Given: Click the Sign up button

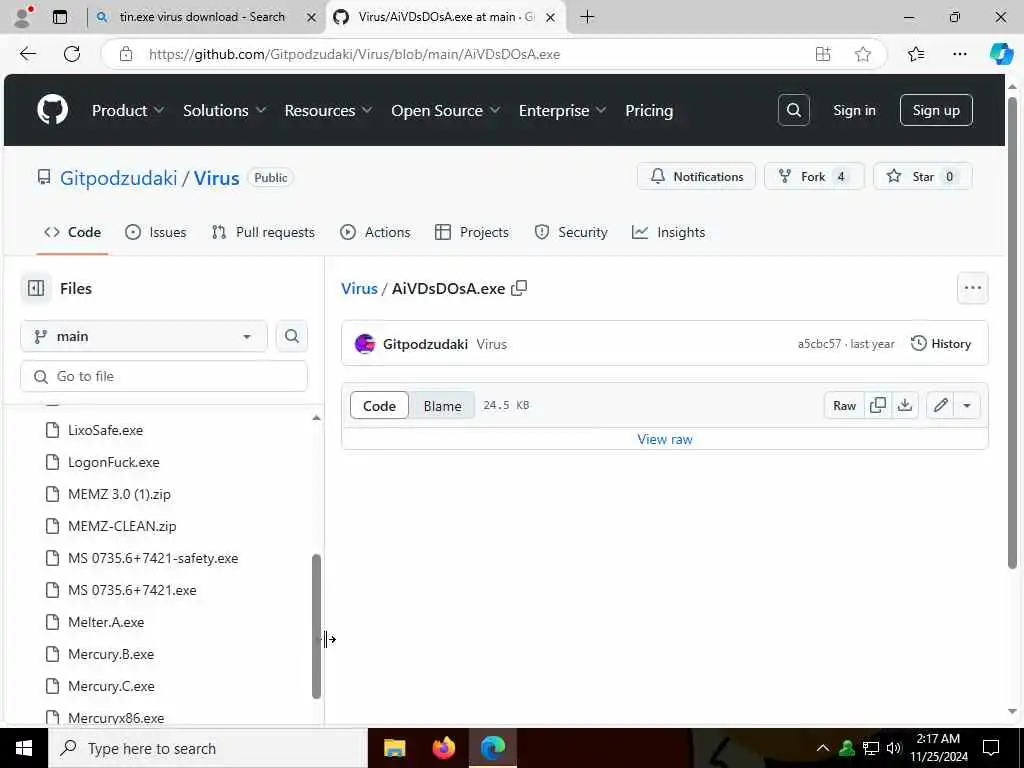Looking at the screenshot, I should coord(936,110).
